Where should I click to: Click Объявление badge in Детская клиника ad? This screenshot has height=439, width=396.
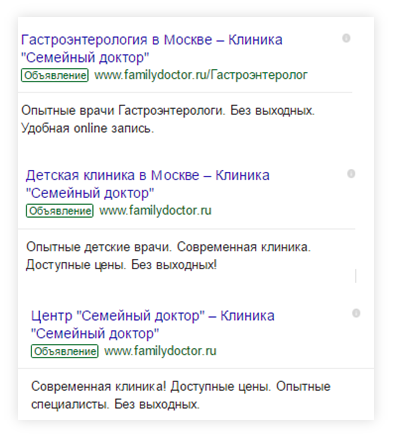(x=60, y=211)
